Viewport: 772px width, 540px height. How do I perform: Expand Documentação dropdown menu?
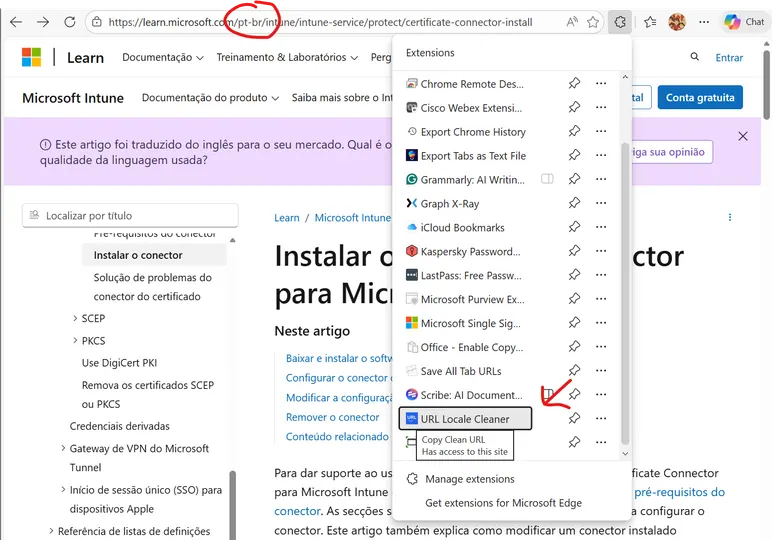163,58
